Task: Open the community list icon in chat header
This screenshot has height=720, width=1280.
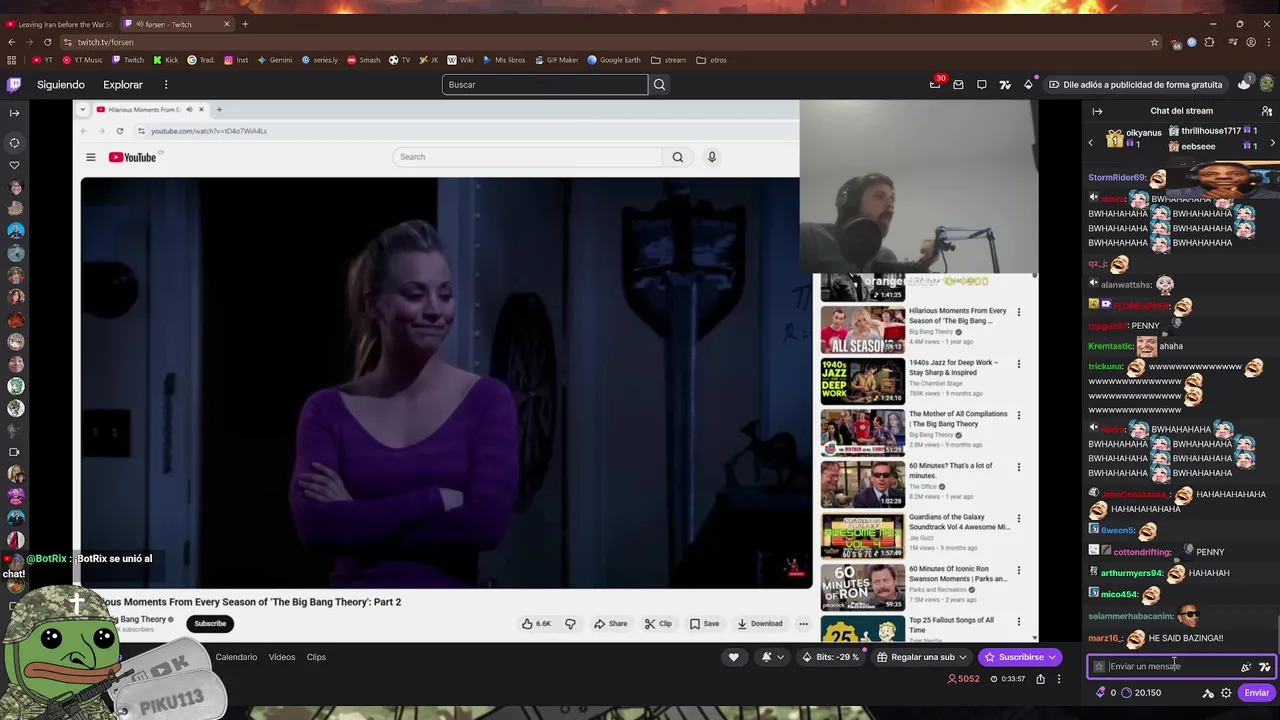Action: pos(1267,111)
